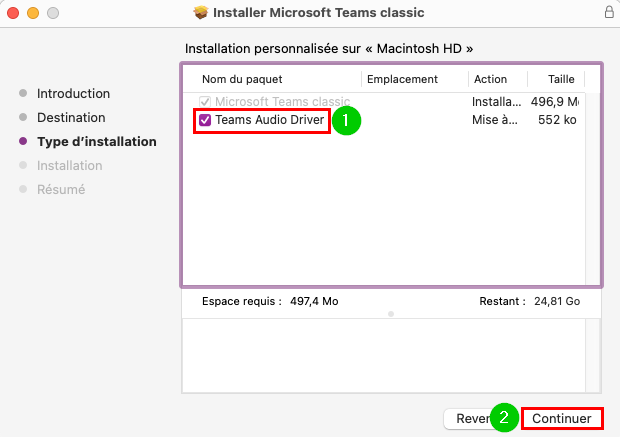Click the lock icon in title bar
Screen dimensions: 620x437
[x=609, y=12]
